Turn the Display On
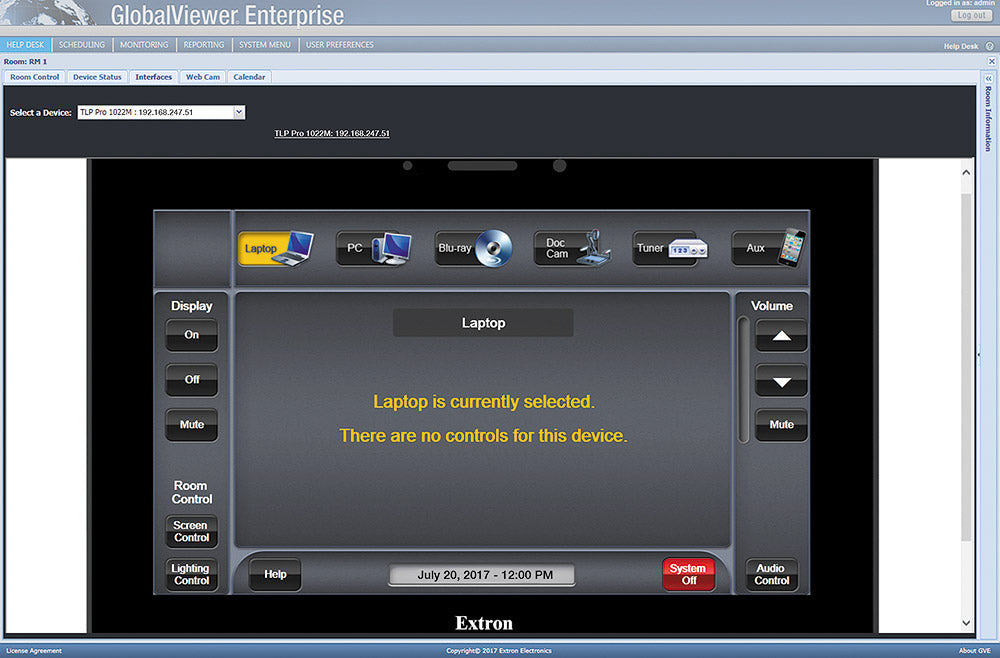This screenshot has width=1000, height=658. tap(191, 335)
